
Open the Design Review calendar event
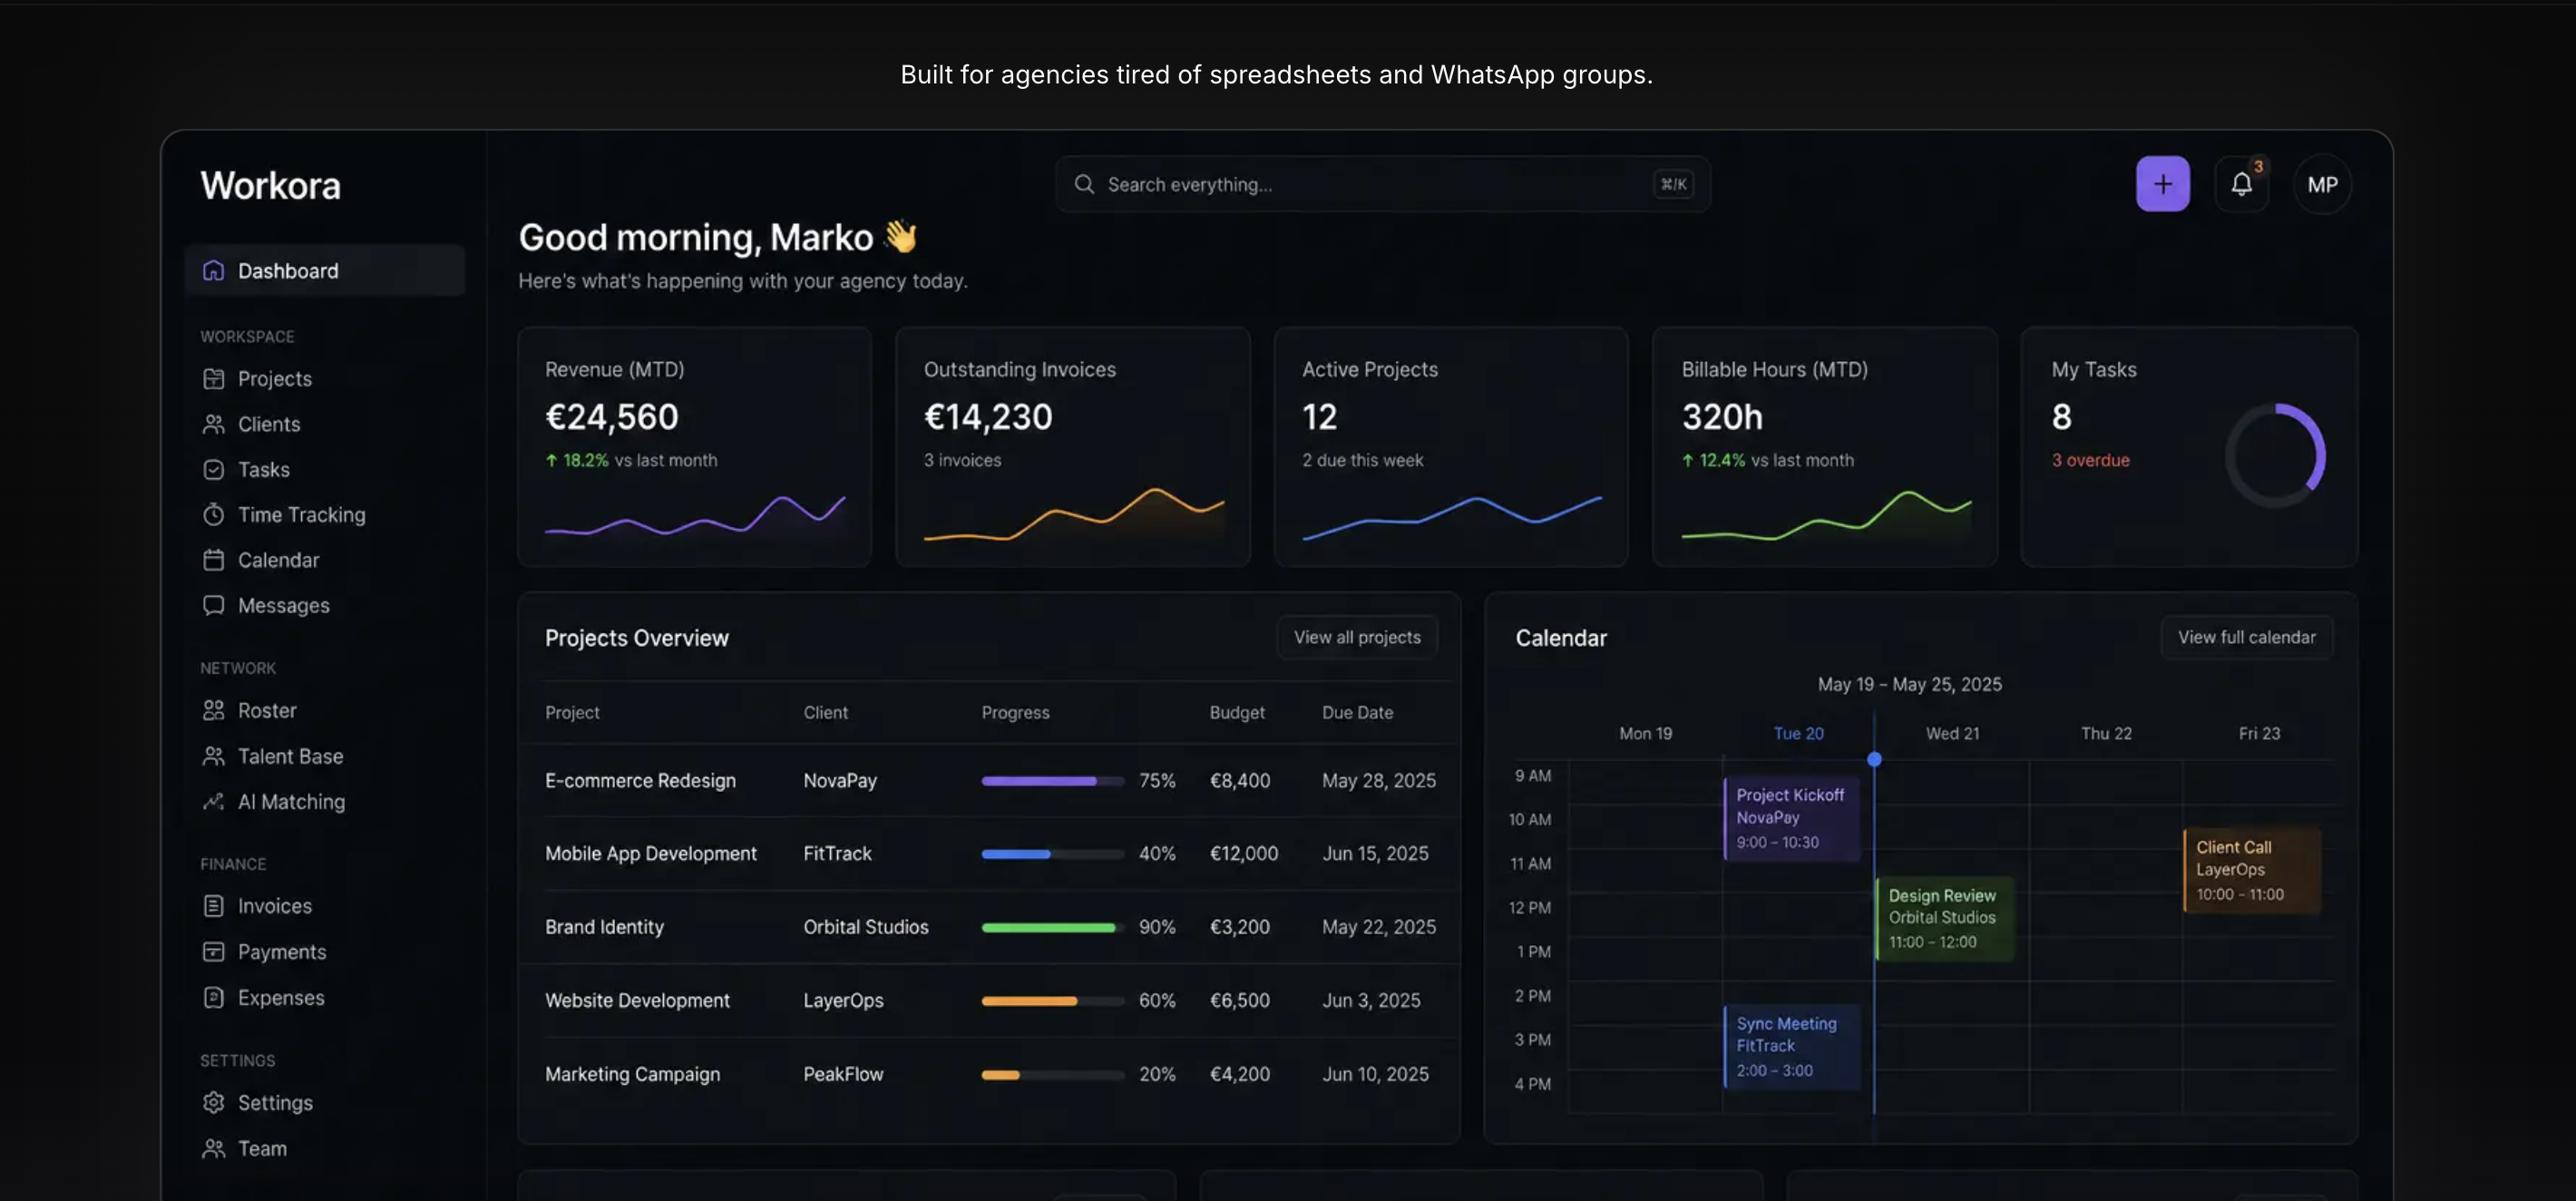(1944, 919)
